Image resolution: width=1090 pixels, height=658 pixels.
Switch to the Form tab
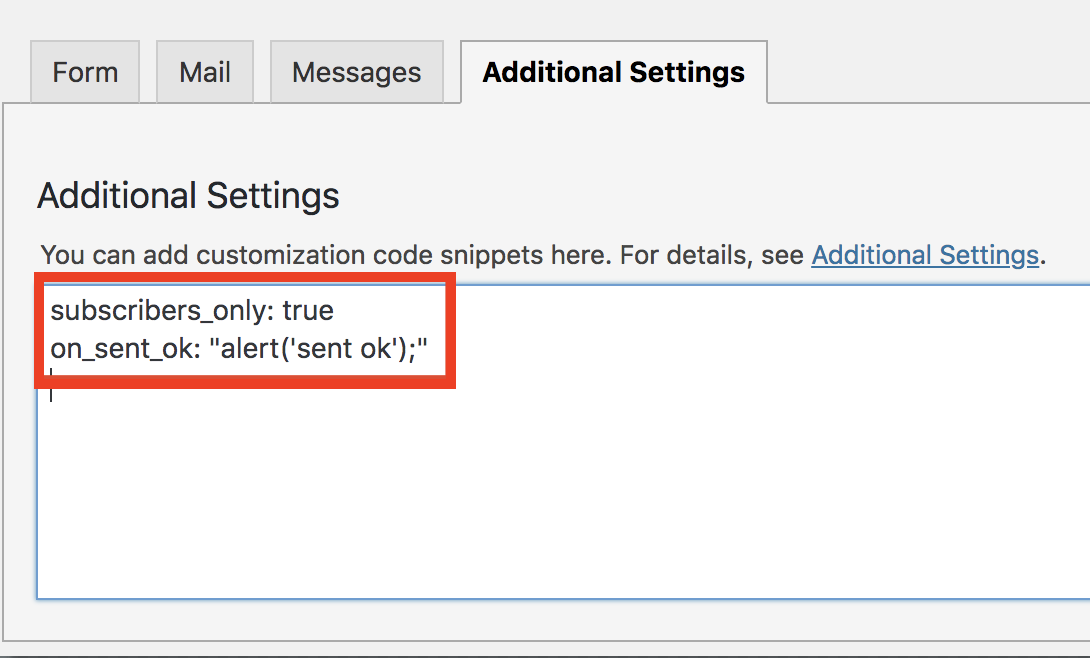pyautogui.click(x=85, y=71)
